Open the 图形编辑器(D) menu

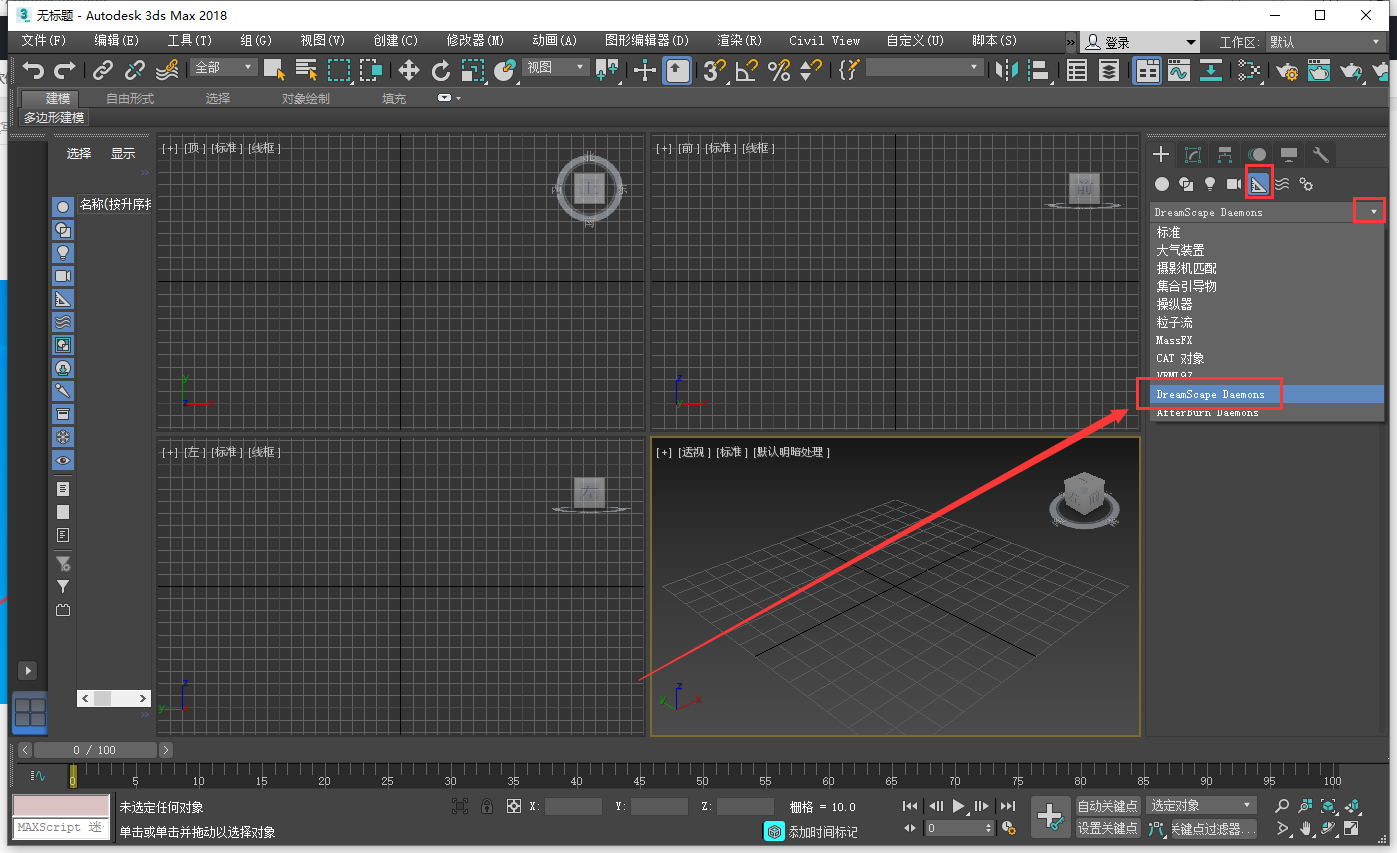647,41
